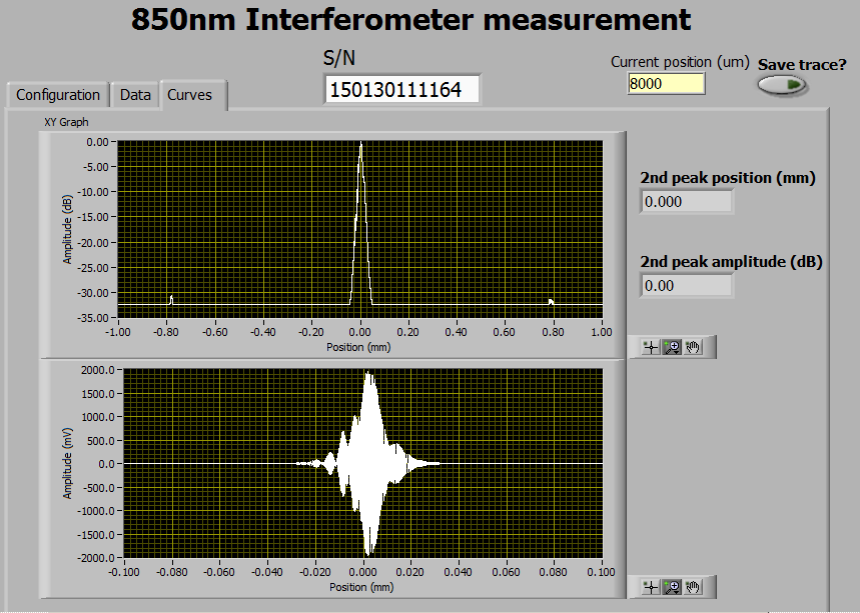The height and width of the screenshot is (613, 860).
Task: Click the 2nd peak position (mm) field
Action: click(x=686, y=202)
